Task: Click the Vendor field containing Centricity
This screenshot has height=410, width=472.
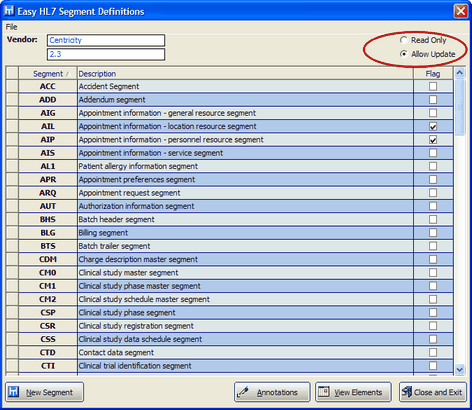Action: 106,40
